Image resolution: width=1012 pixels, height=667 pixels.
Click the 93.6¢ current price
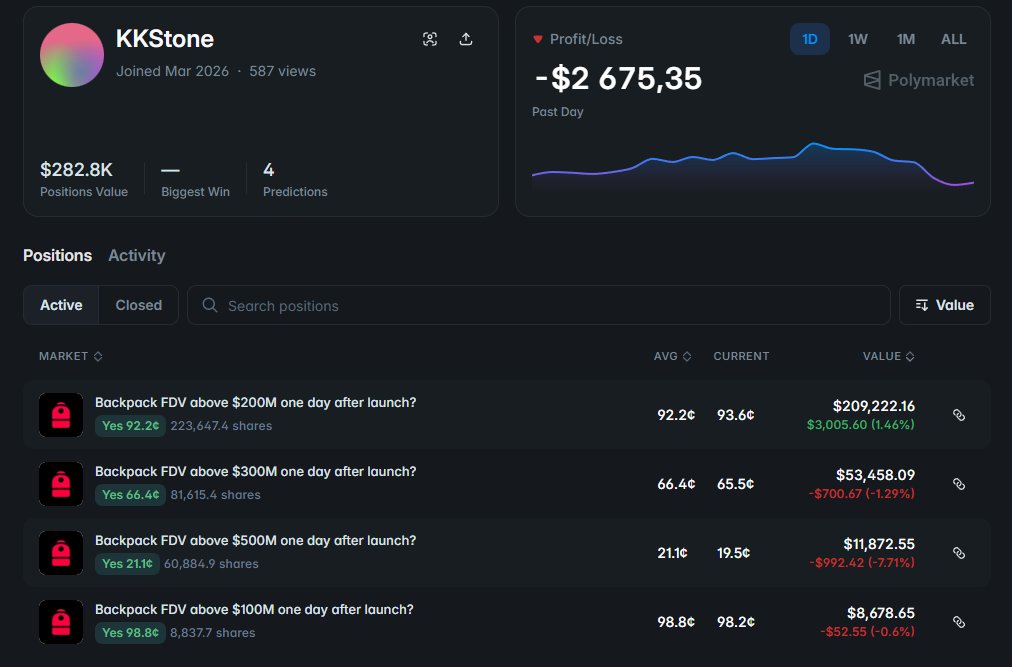(x=735, y=415)
